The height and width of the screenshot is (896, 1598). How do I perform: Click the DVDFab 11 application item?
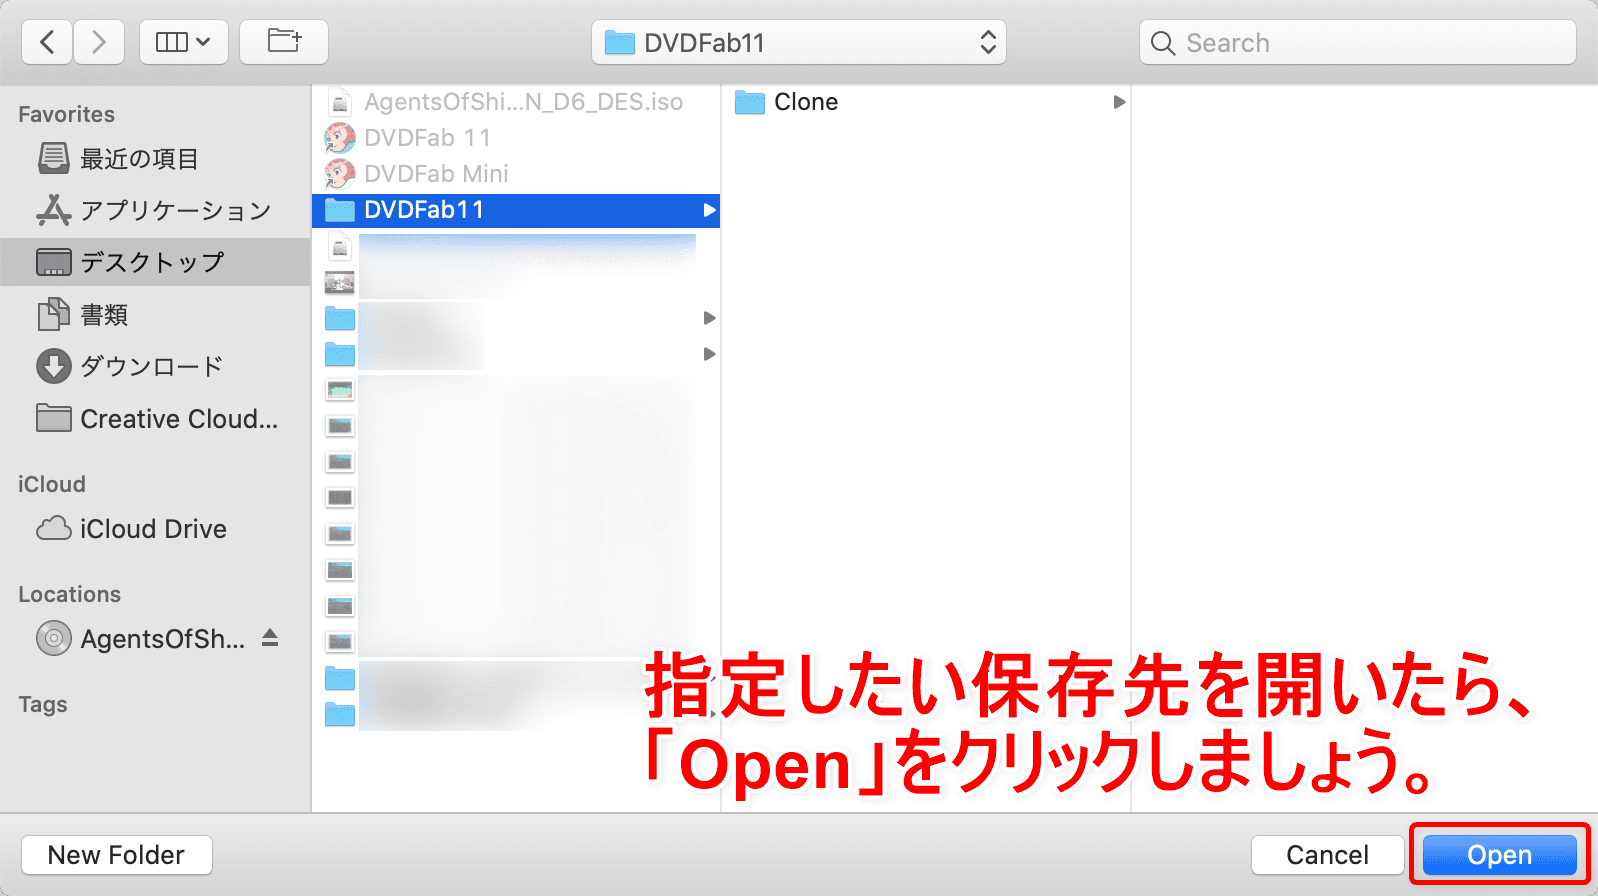click(x=516, y=138)
